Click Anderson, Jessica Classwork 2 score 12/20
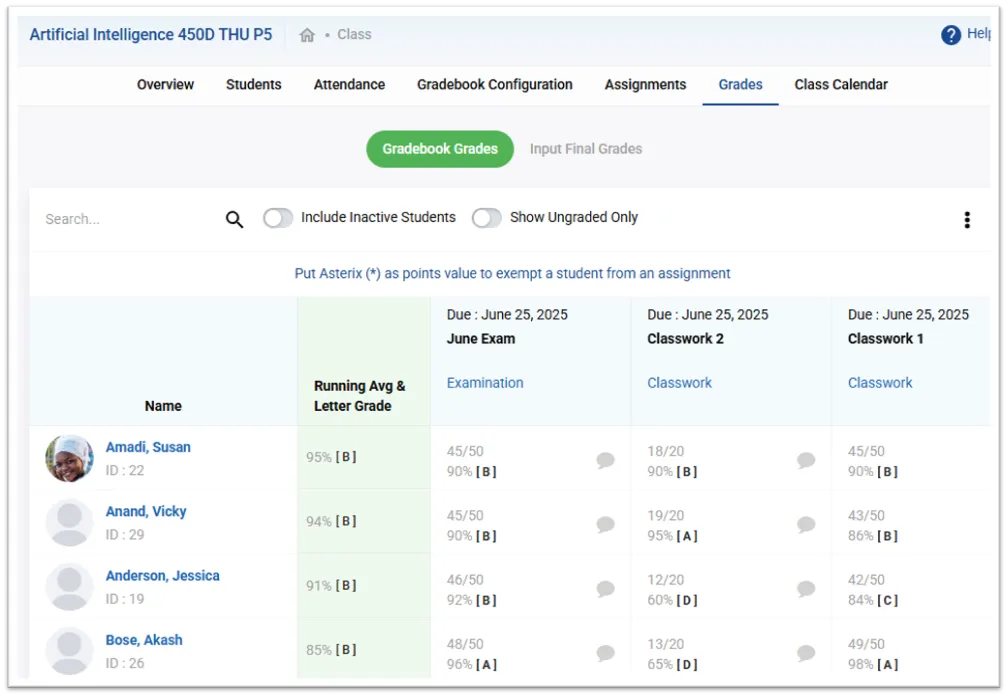 665,580
